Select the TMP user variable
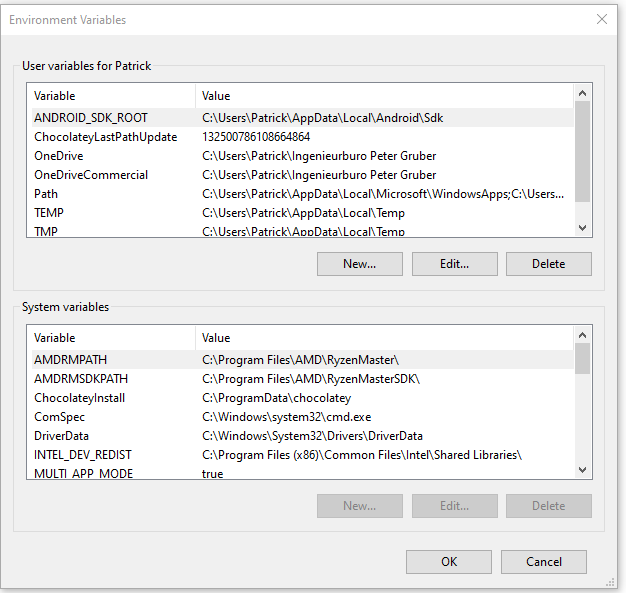This screenshot has height=593, width=626. [303, 231]
